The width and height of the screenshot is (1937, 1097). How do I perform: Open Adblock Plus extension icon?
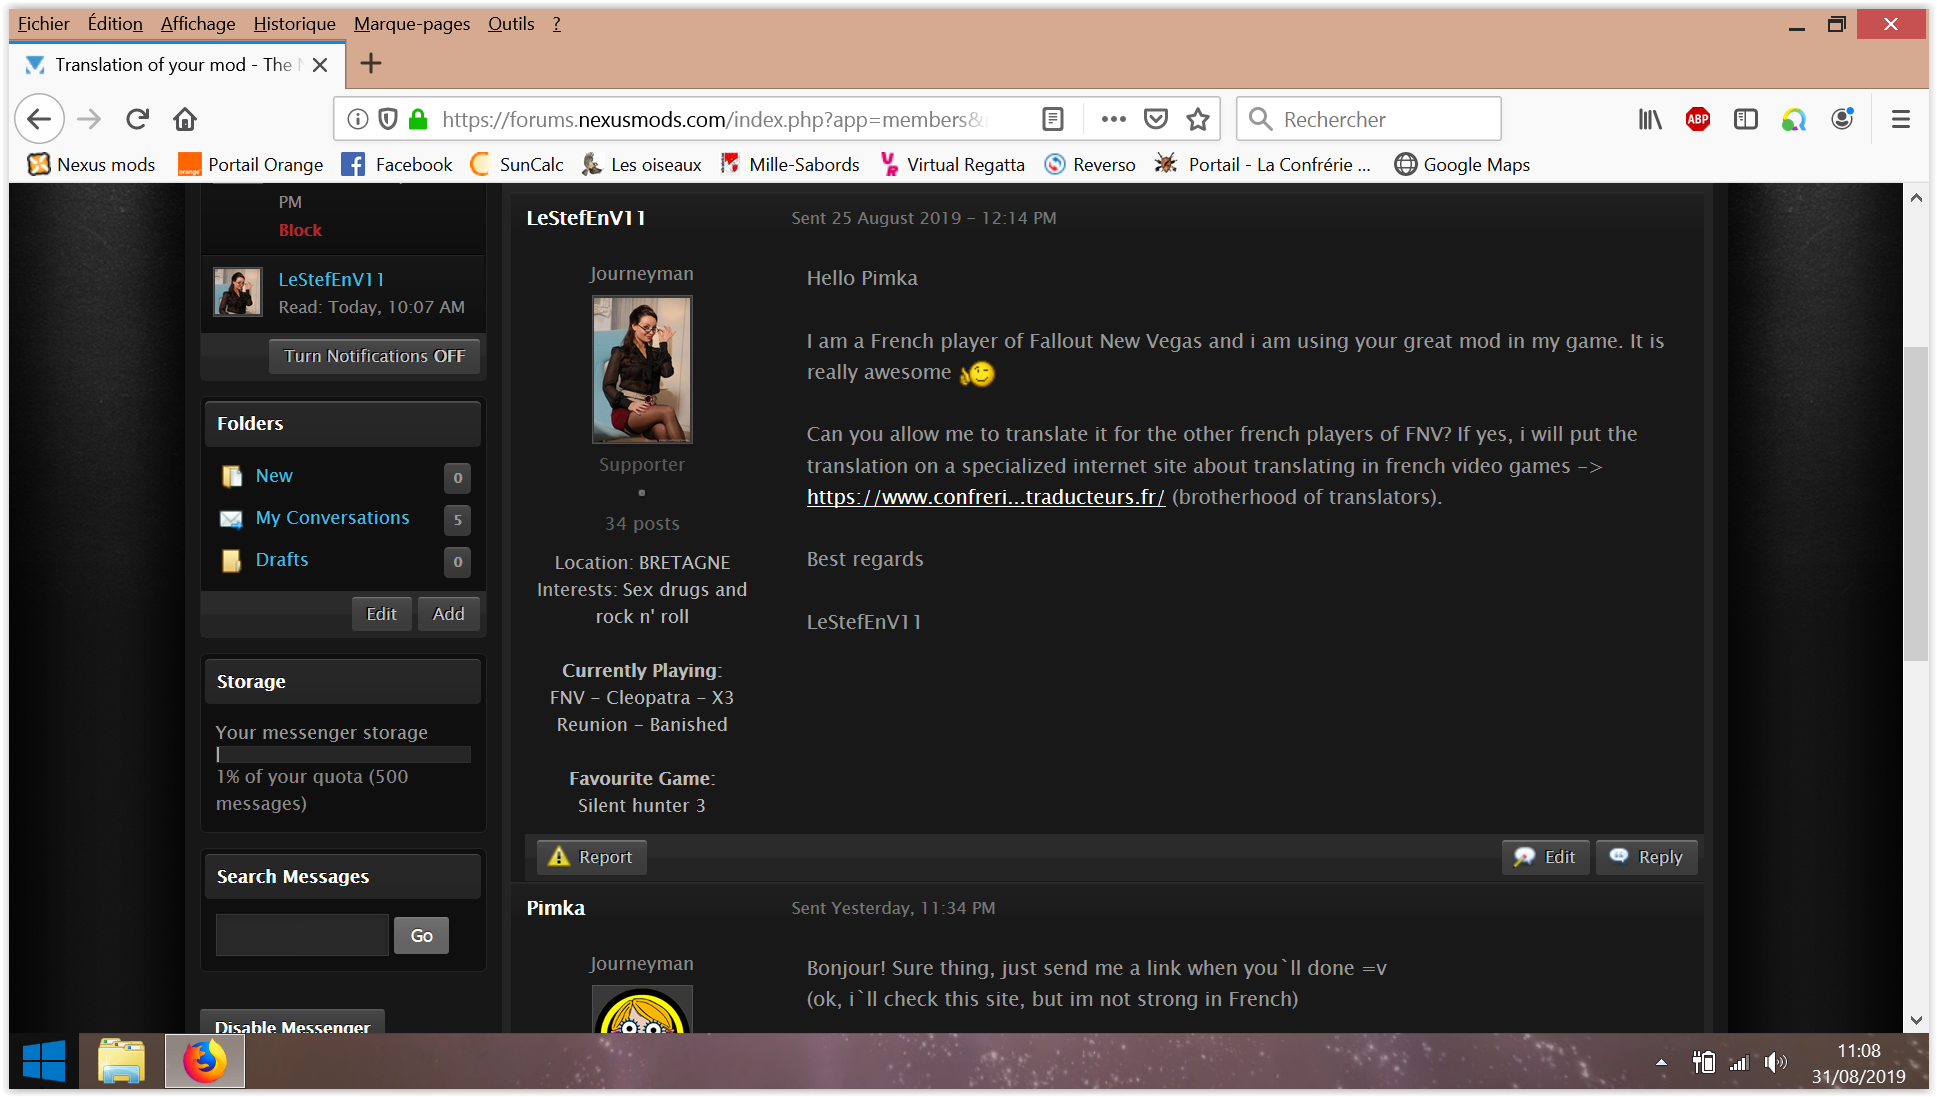pos(1697,120)
